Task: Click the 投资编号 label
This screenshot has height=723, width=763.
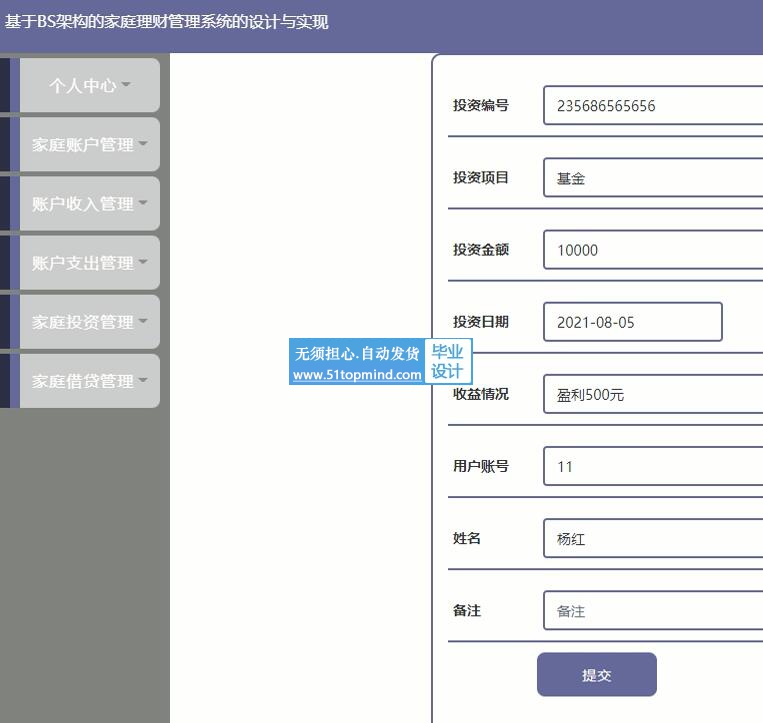Action: click(481, 105)
